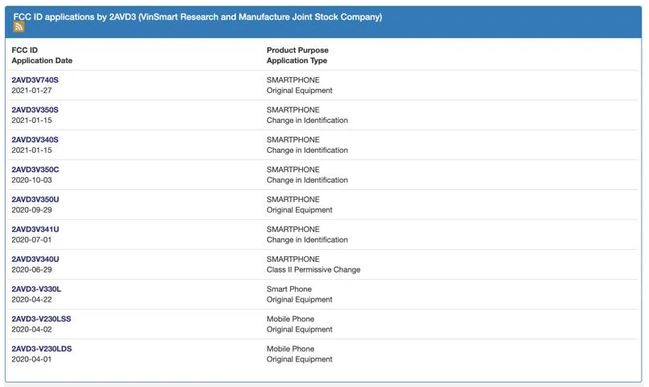
Task: Open FCC ID 2AVD3-V330L link
Action: pyautogui.click(x=36, y=289)
